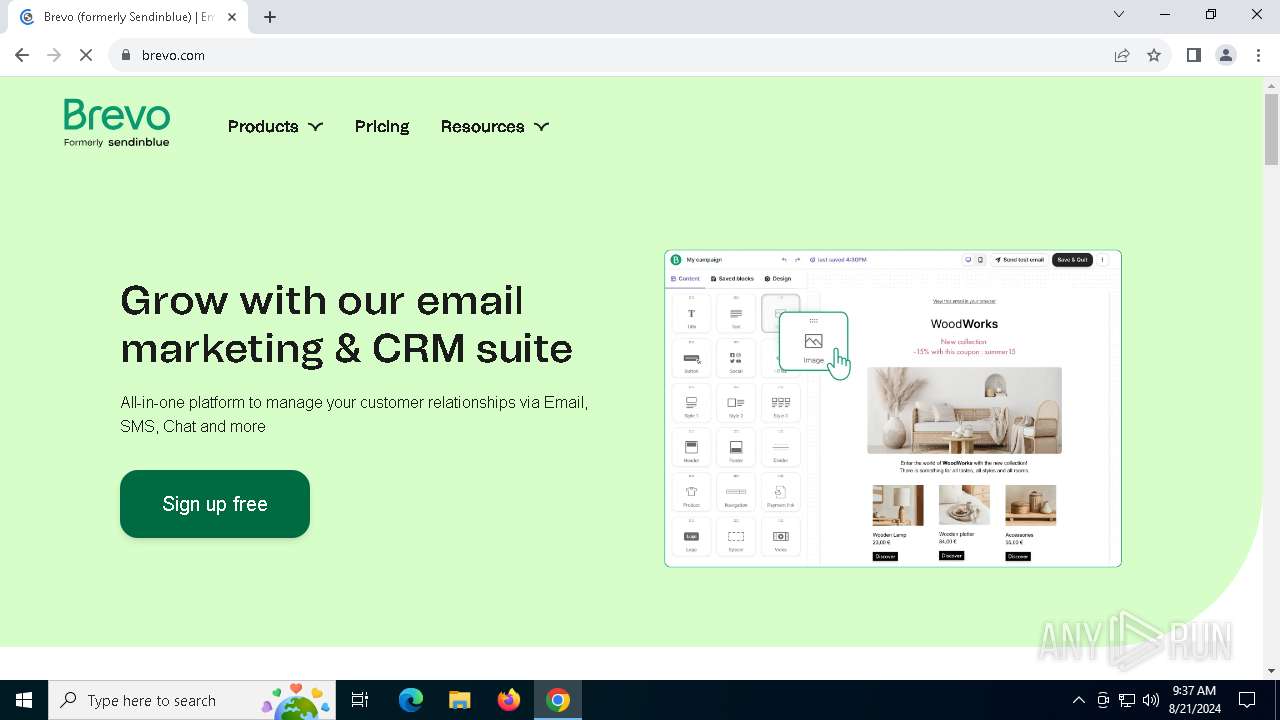Stop page loading with X button
The height and width of the screenshot is (720, 1280).
point(86,55)
